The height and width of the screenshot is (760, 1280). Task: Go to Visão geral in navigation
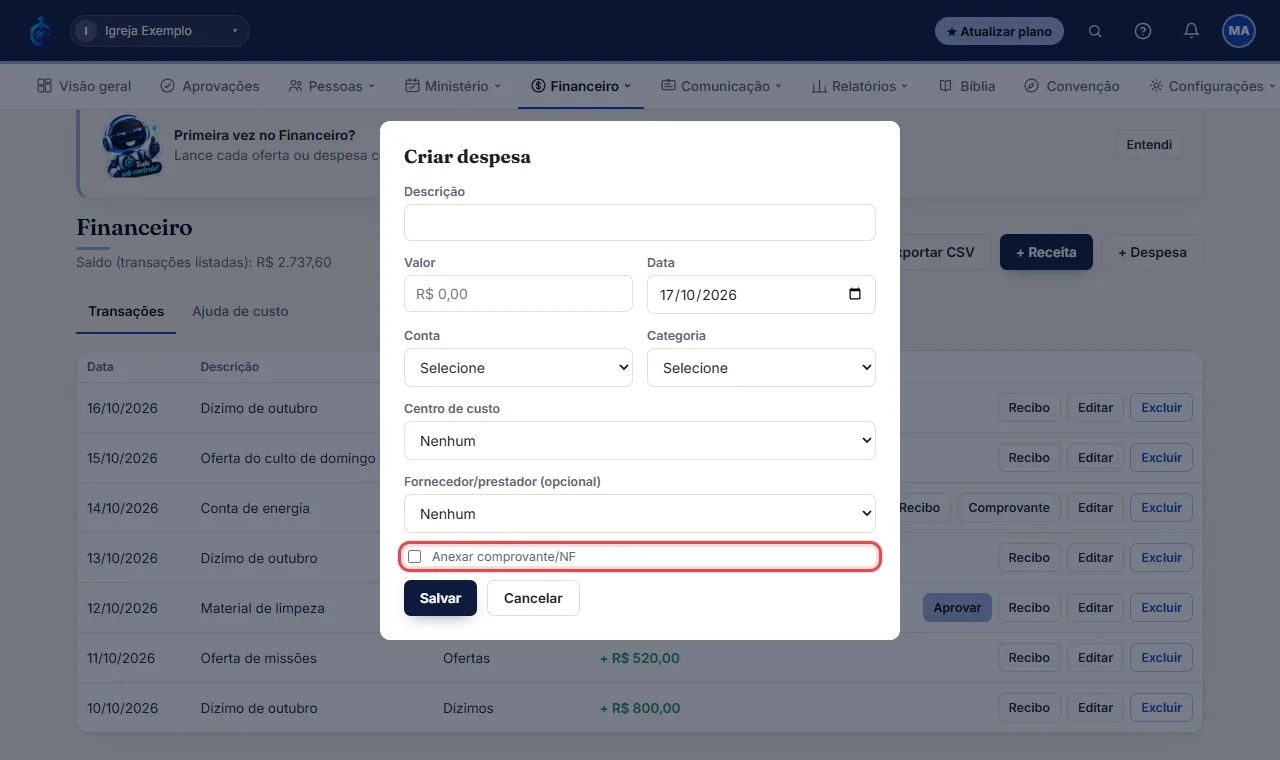coord(84,86)
